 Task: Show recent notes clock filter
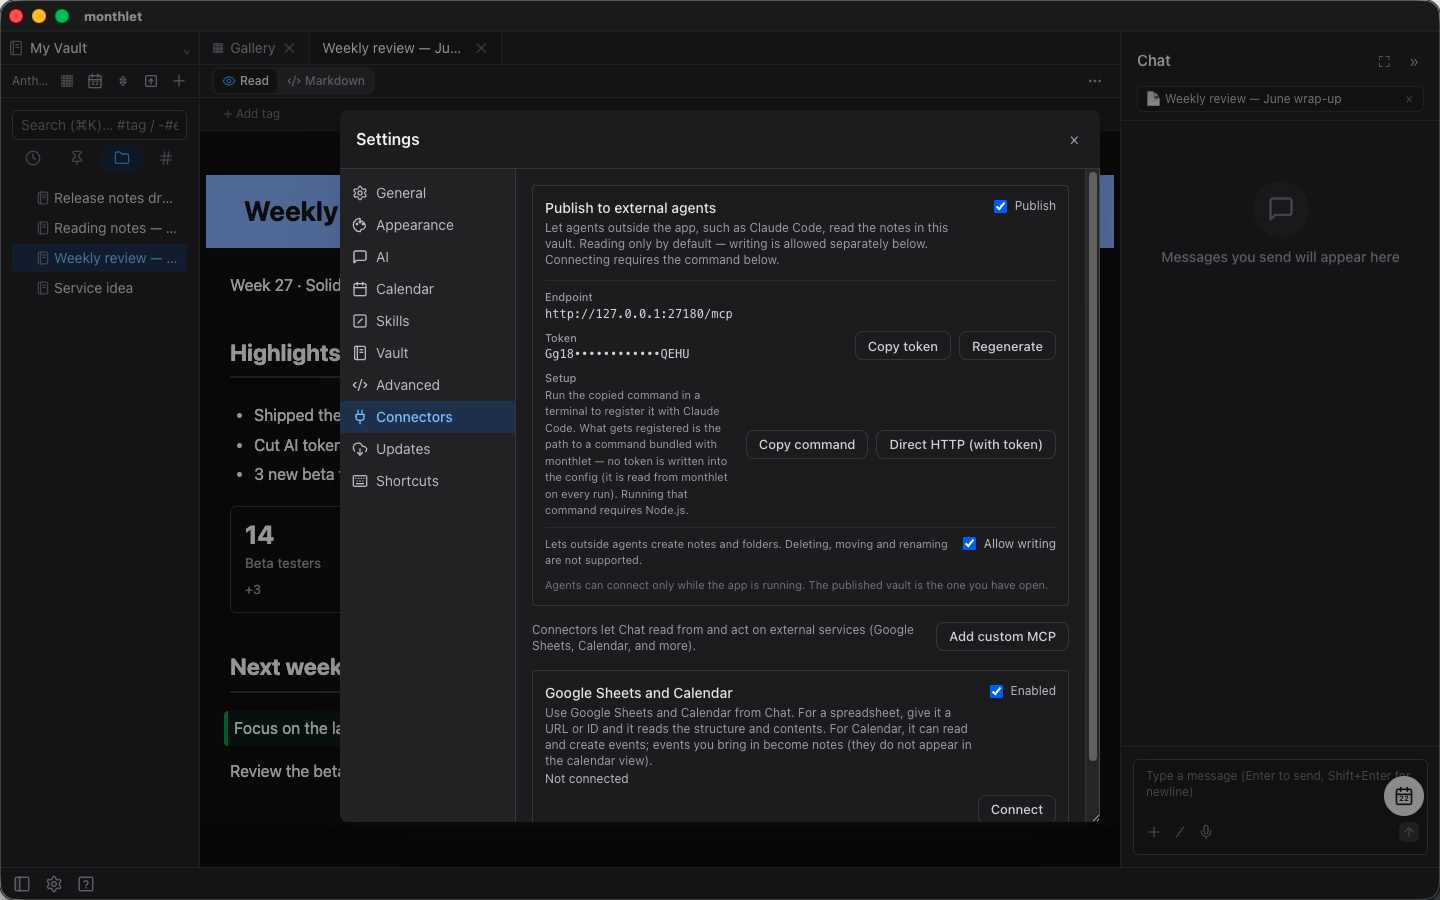tap(33, 158)
